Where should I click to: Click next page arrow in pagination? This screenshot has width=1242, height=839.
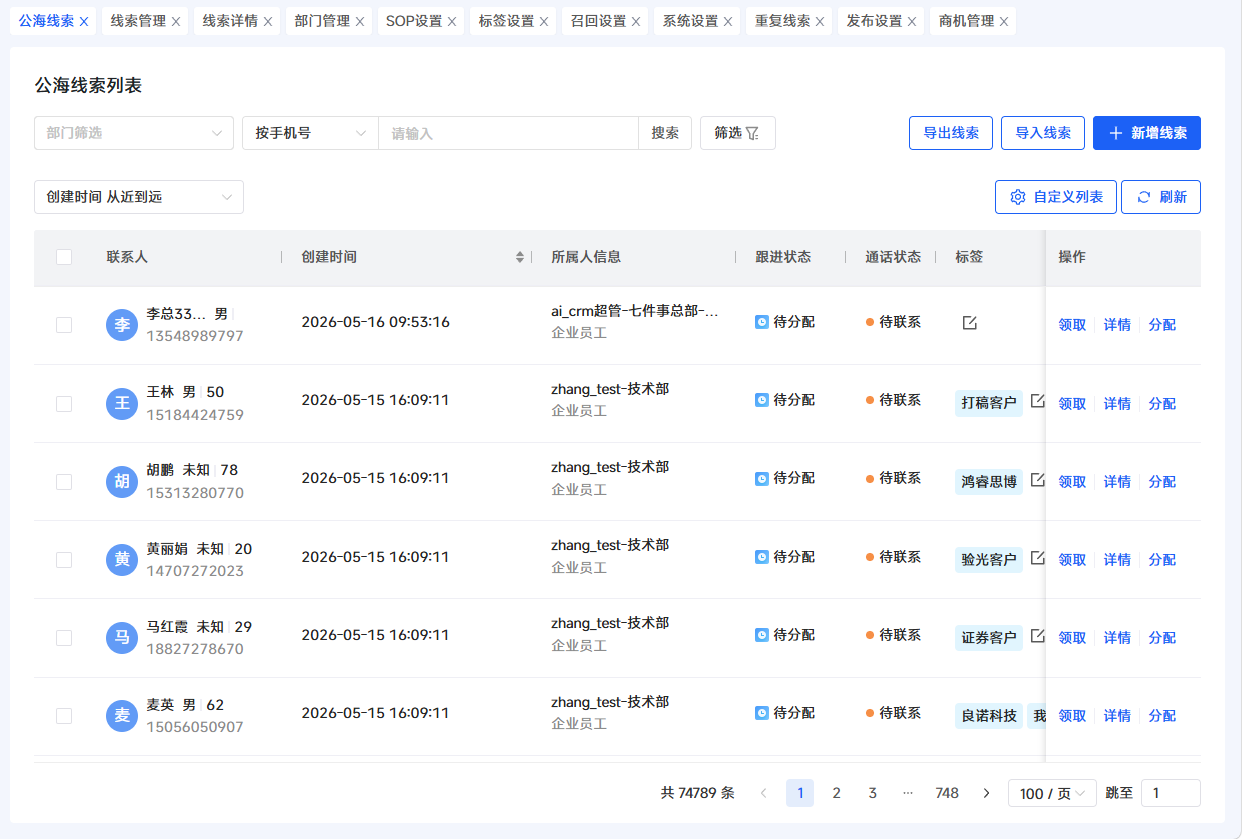[x=986, y=793]
